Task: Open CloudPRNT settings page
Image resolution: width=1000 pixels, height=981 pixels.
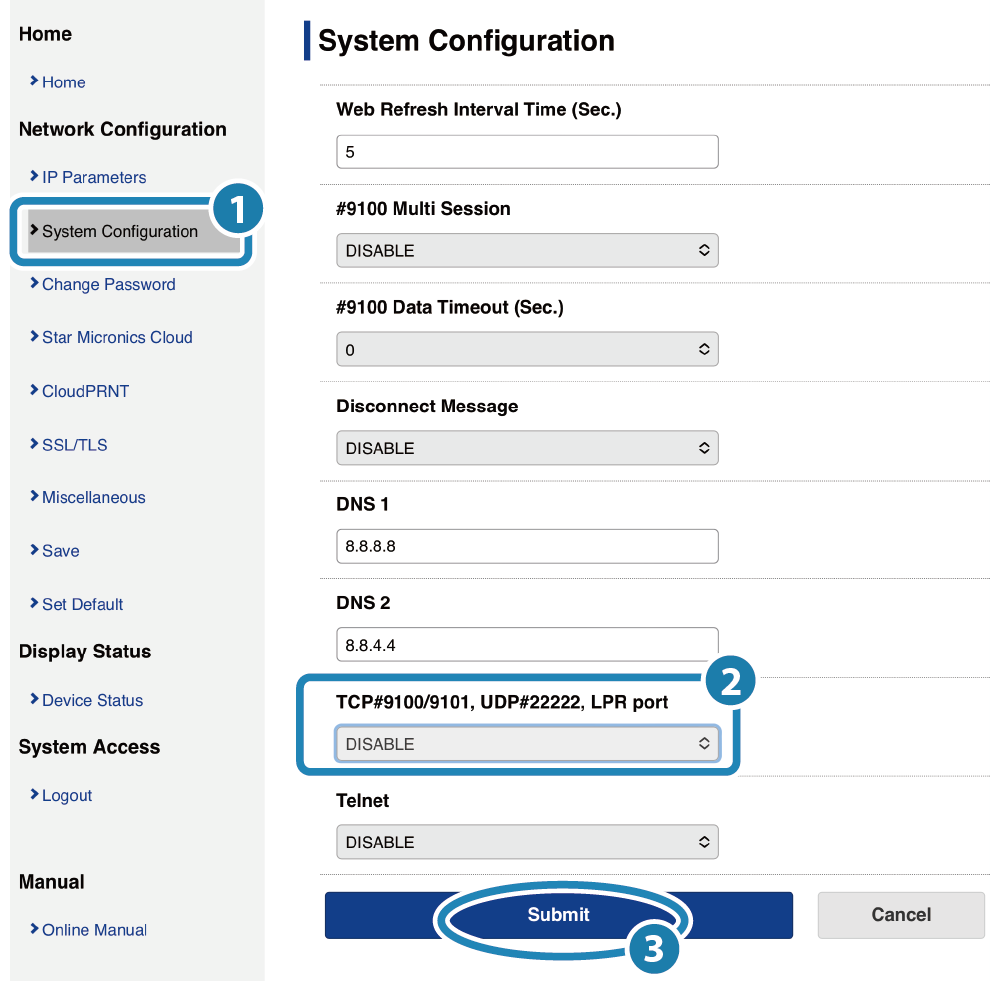Action: (x=85, y=391)
